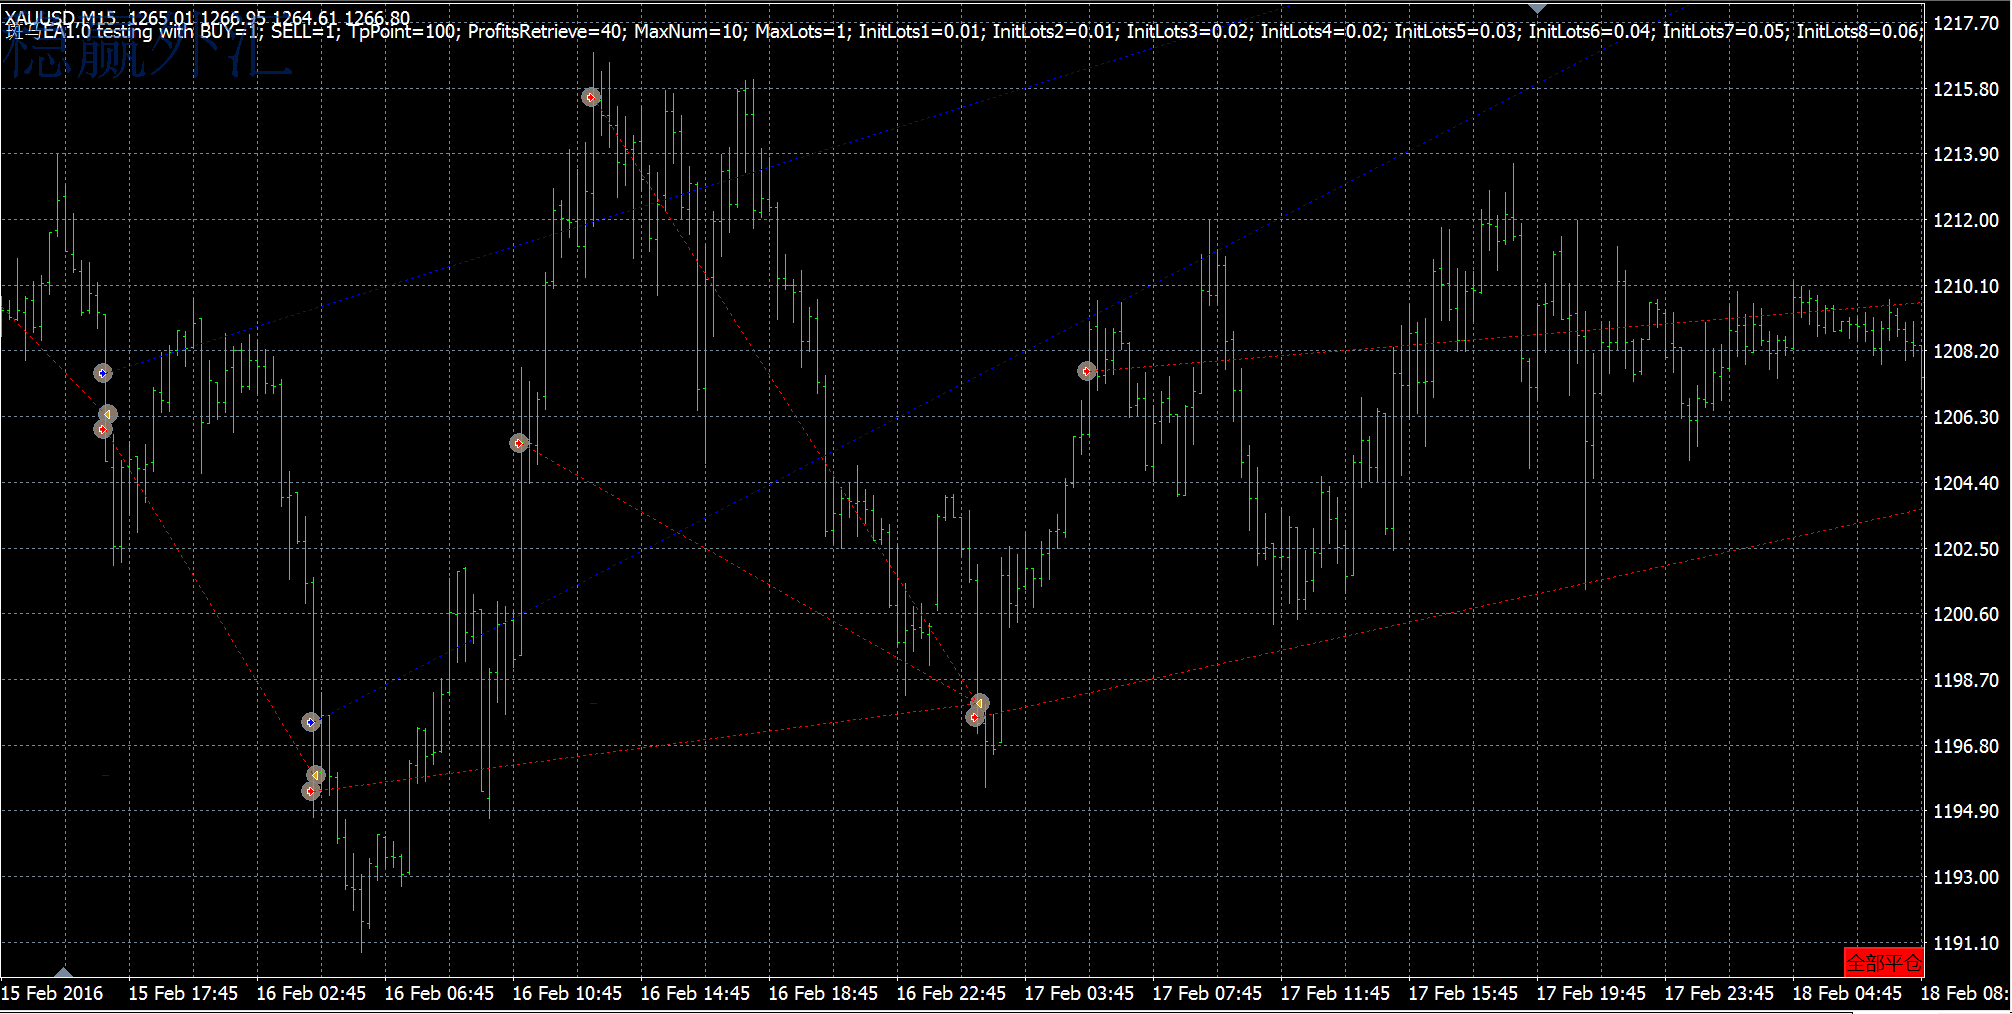Click the gray triangle marker on the time axis
Viewport: 2012px width, 1014px height.
(64, 972)
